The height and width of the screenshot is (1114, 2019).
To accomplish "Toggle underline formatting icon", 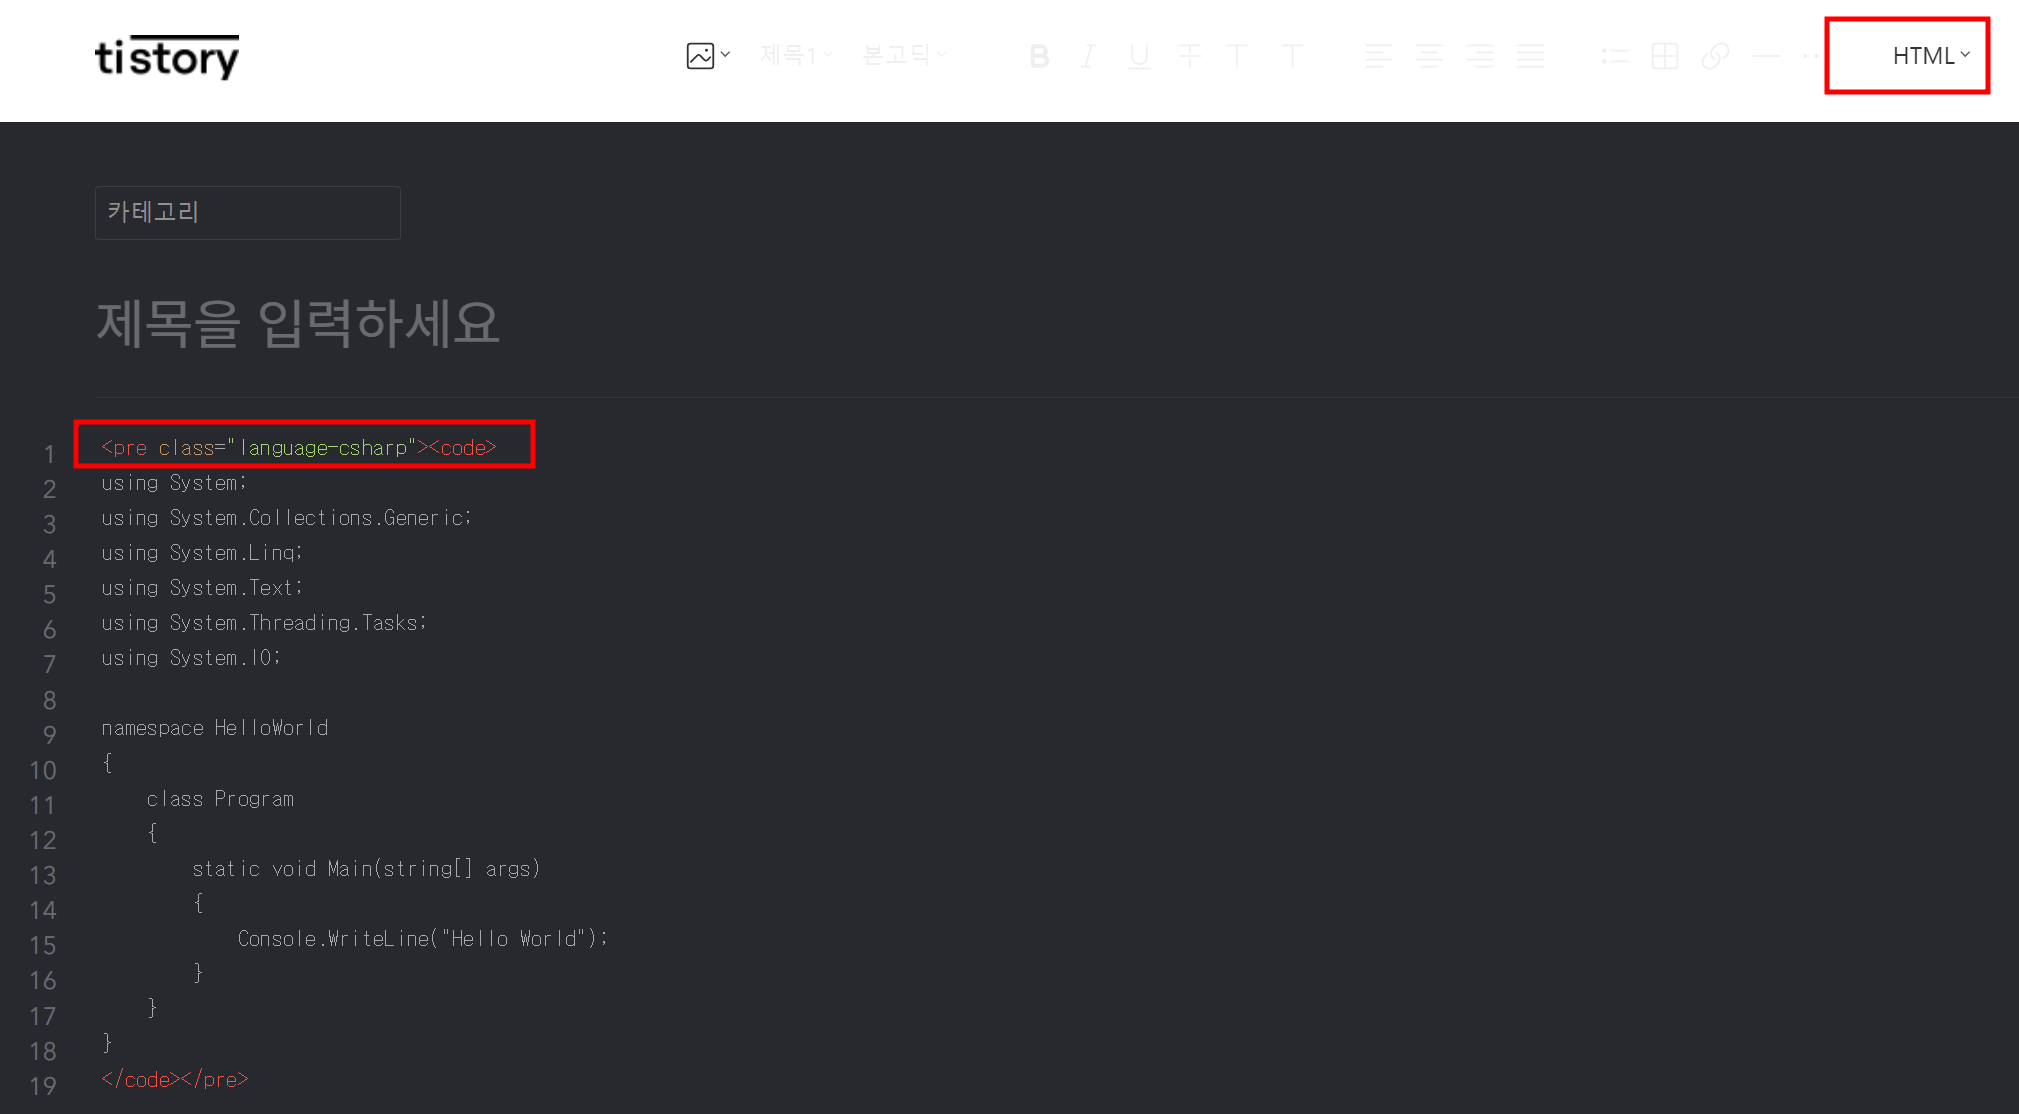I will 1139,56.
